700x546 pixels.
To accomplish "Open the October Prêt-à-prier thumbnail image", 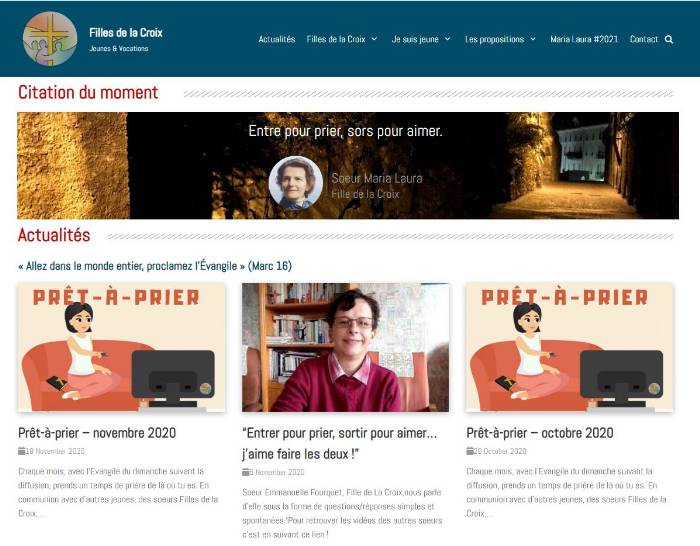I will [x=570, y=347].
